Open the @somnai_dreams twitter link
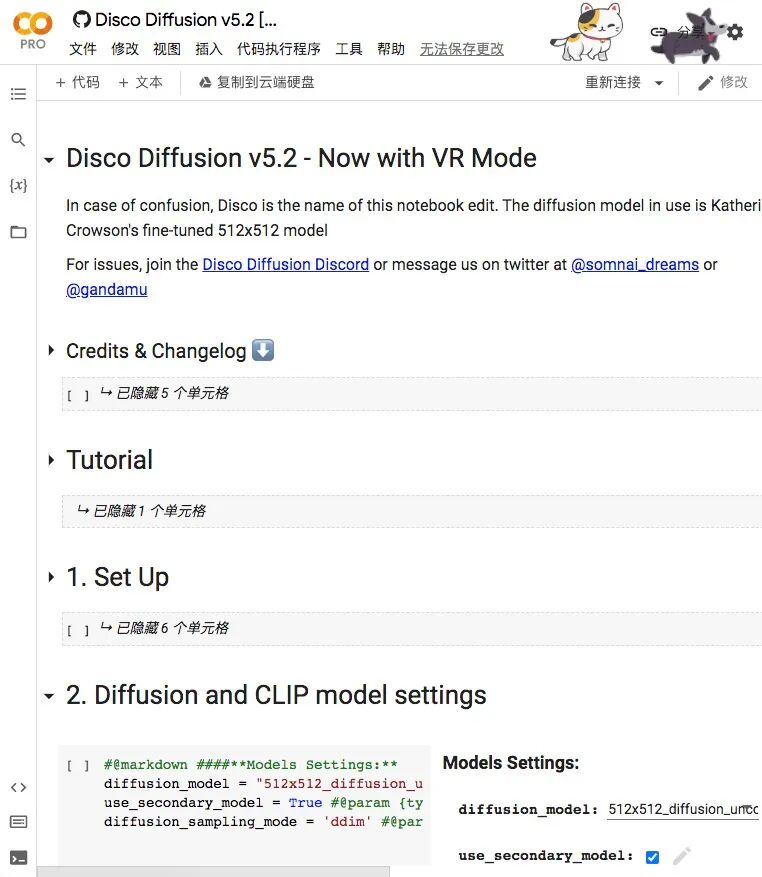The image size is (762, 877). point(635,264)
